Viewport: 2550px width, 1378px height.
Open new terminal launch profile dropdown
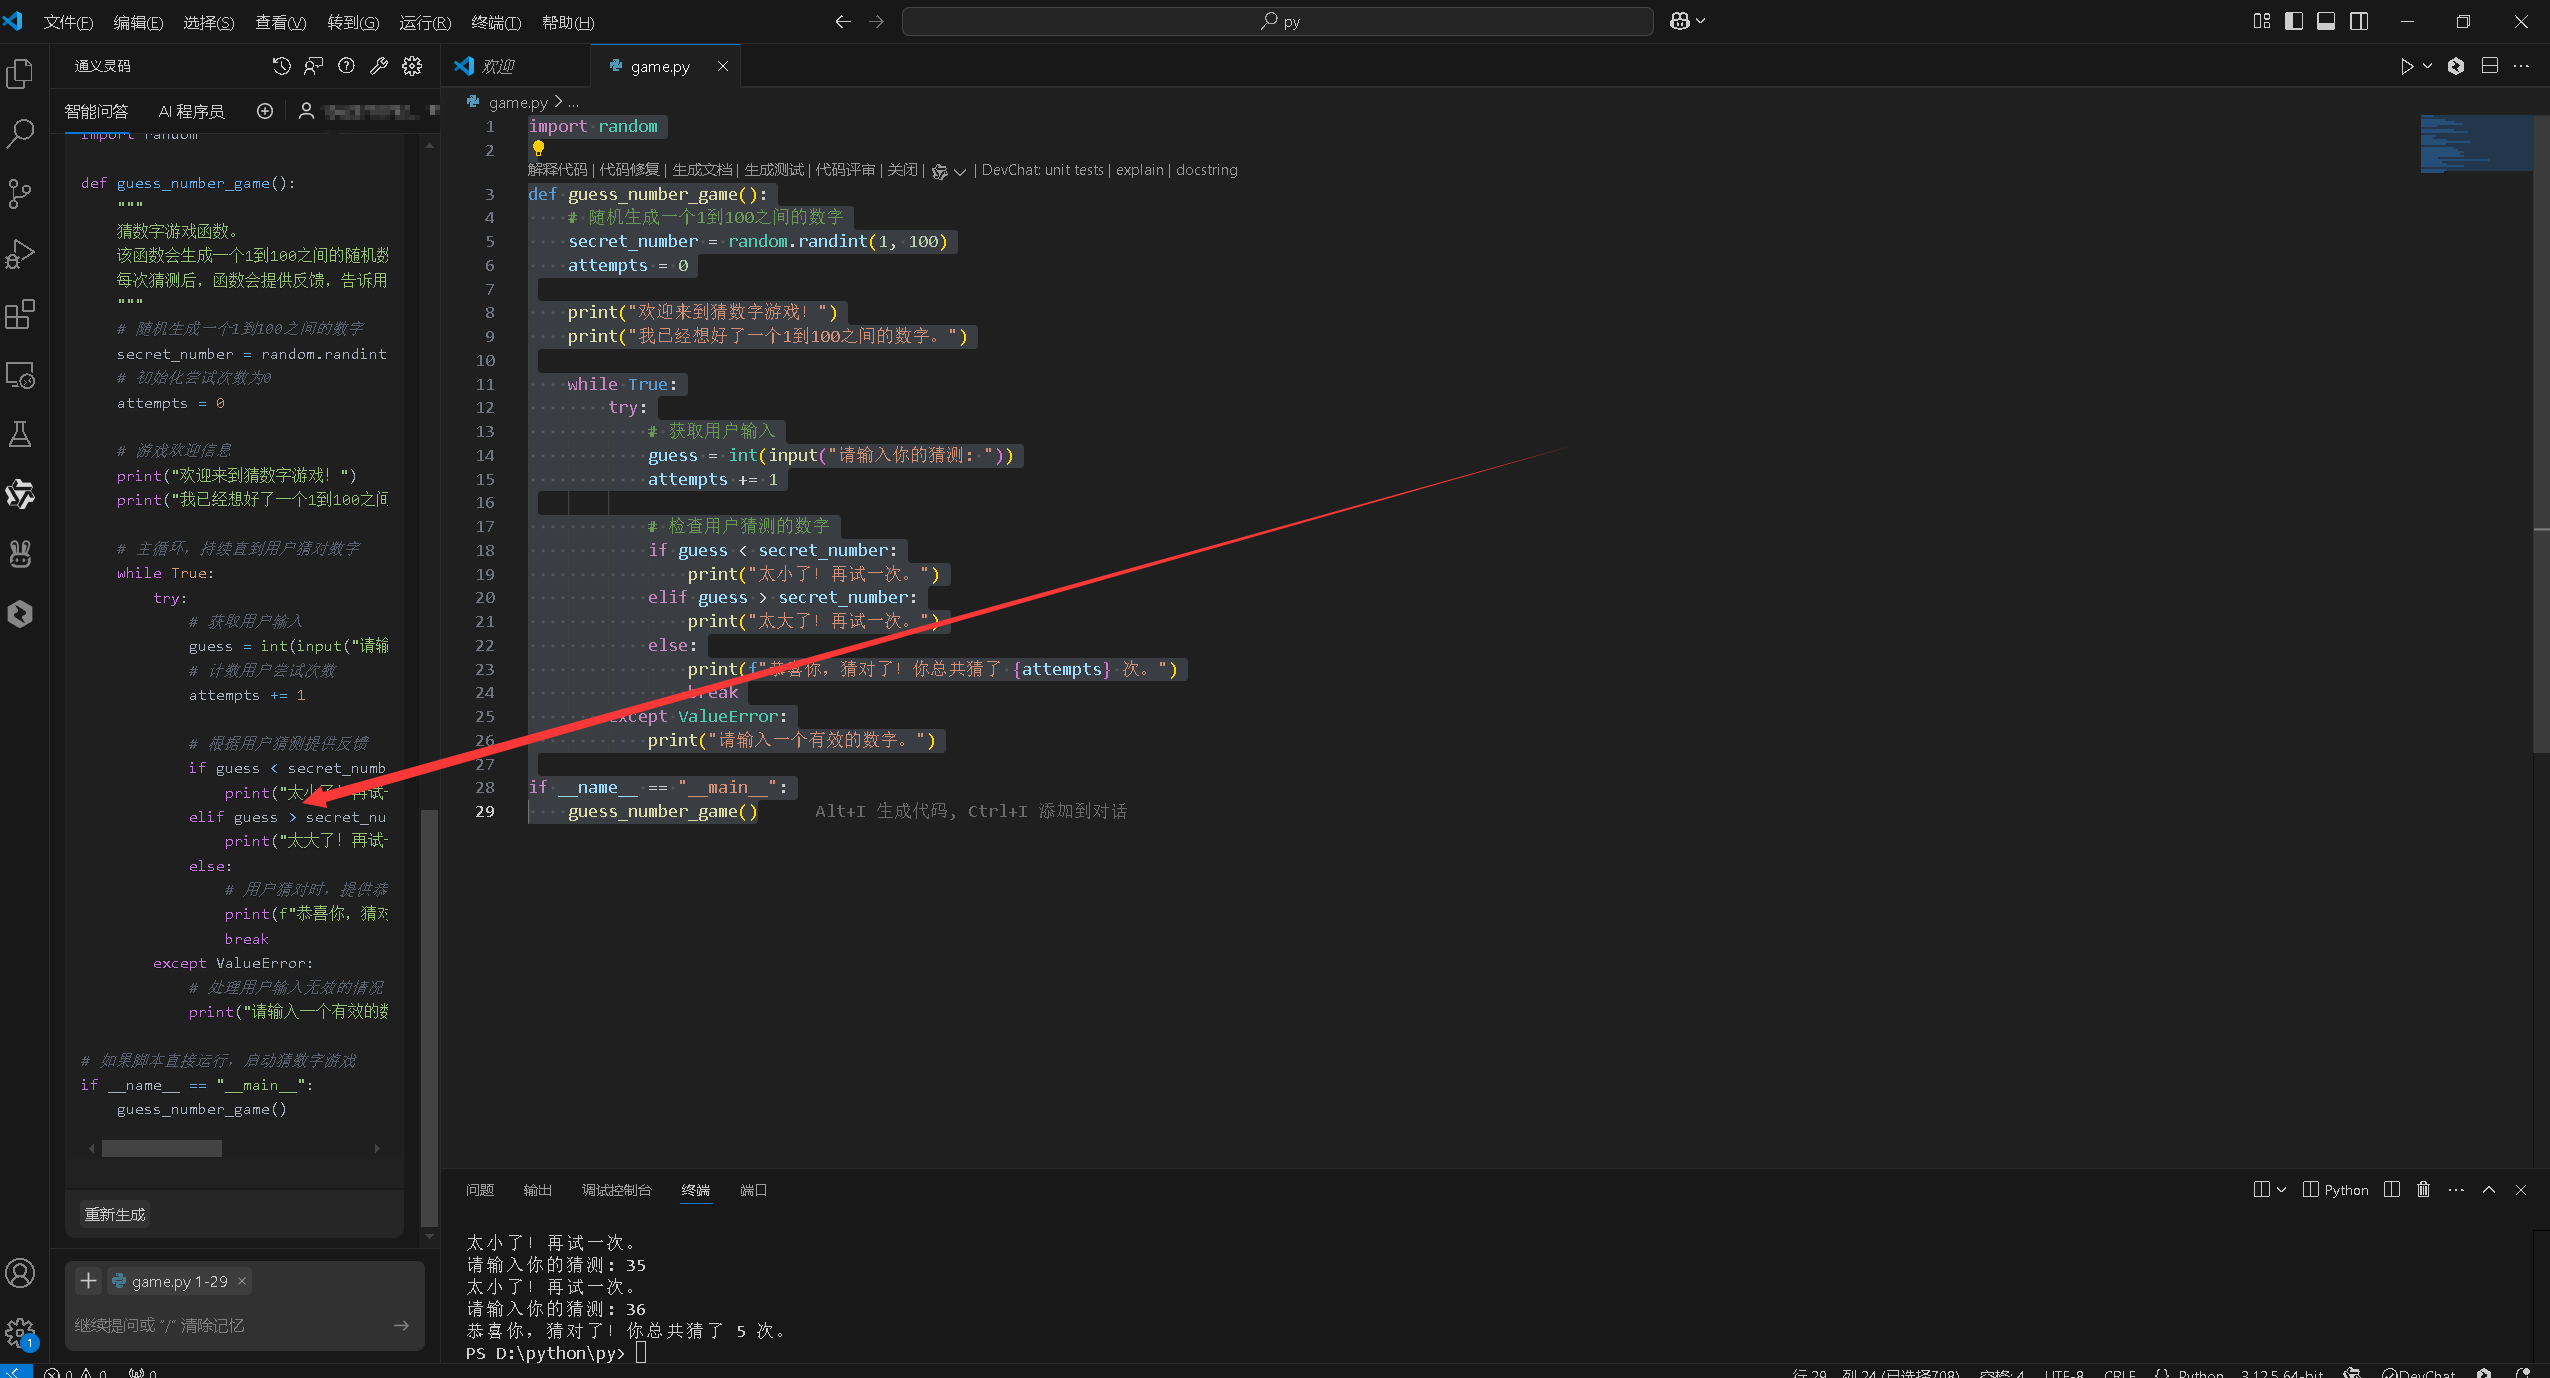2281,1190
